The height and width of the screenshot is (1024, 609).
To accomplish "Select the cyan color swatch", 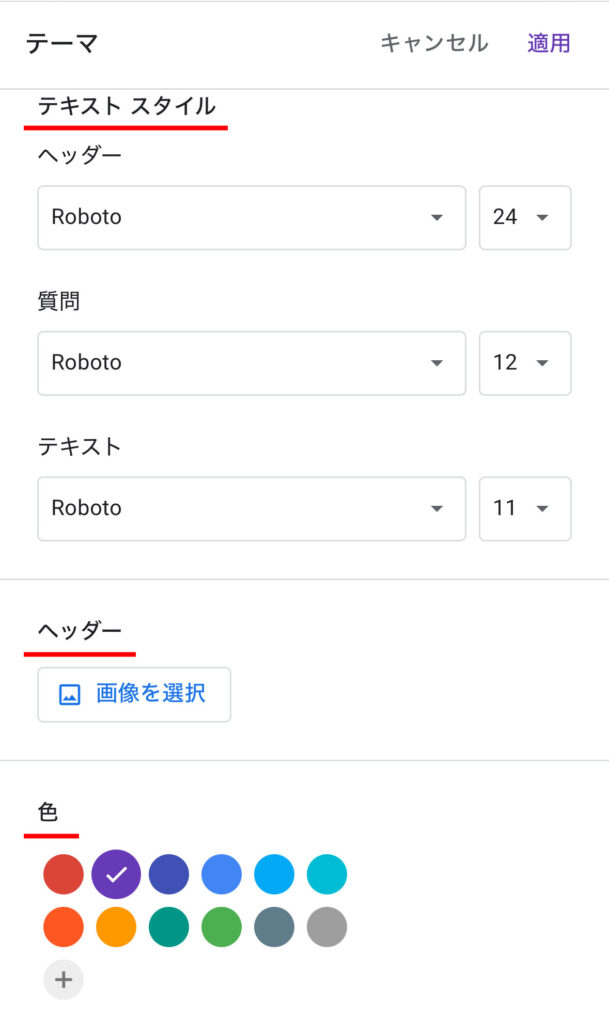I will 327,875.
